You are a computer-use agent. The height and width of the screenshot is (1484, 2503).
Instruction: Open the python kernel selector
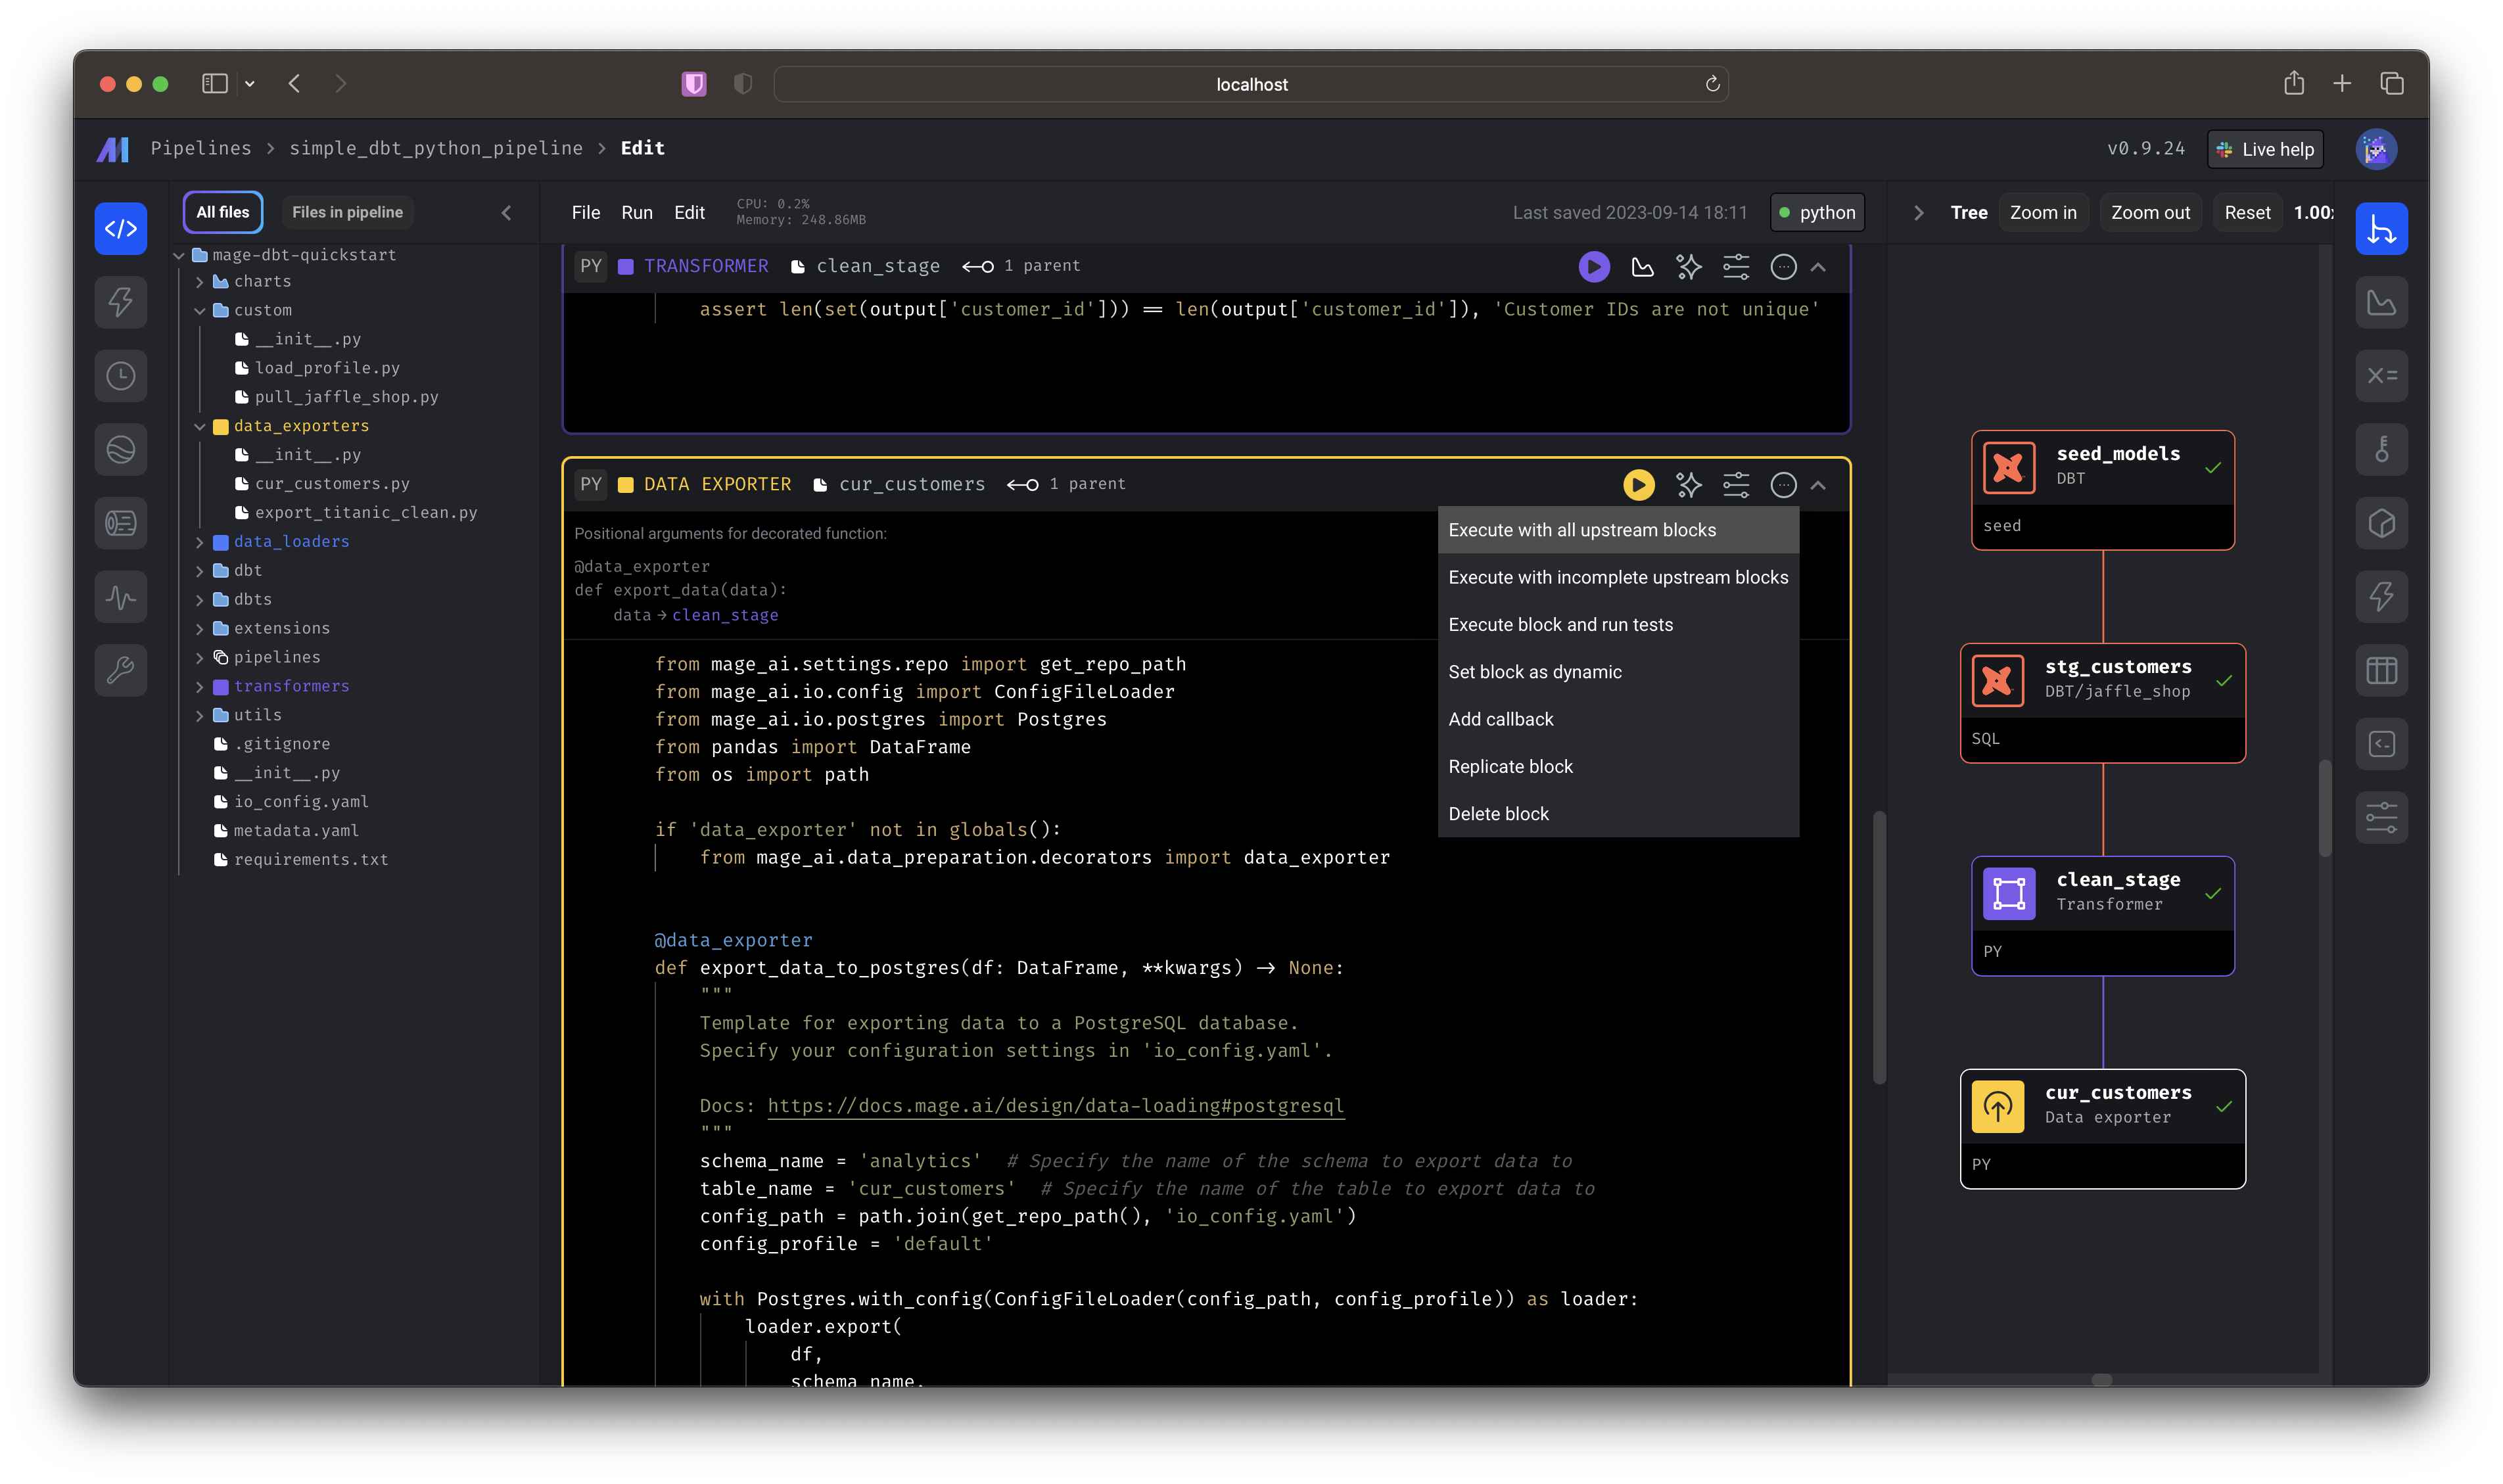[x=1816, y=213]
